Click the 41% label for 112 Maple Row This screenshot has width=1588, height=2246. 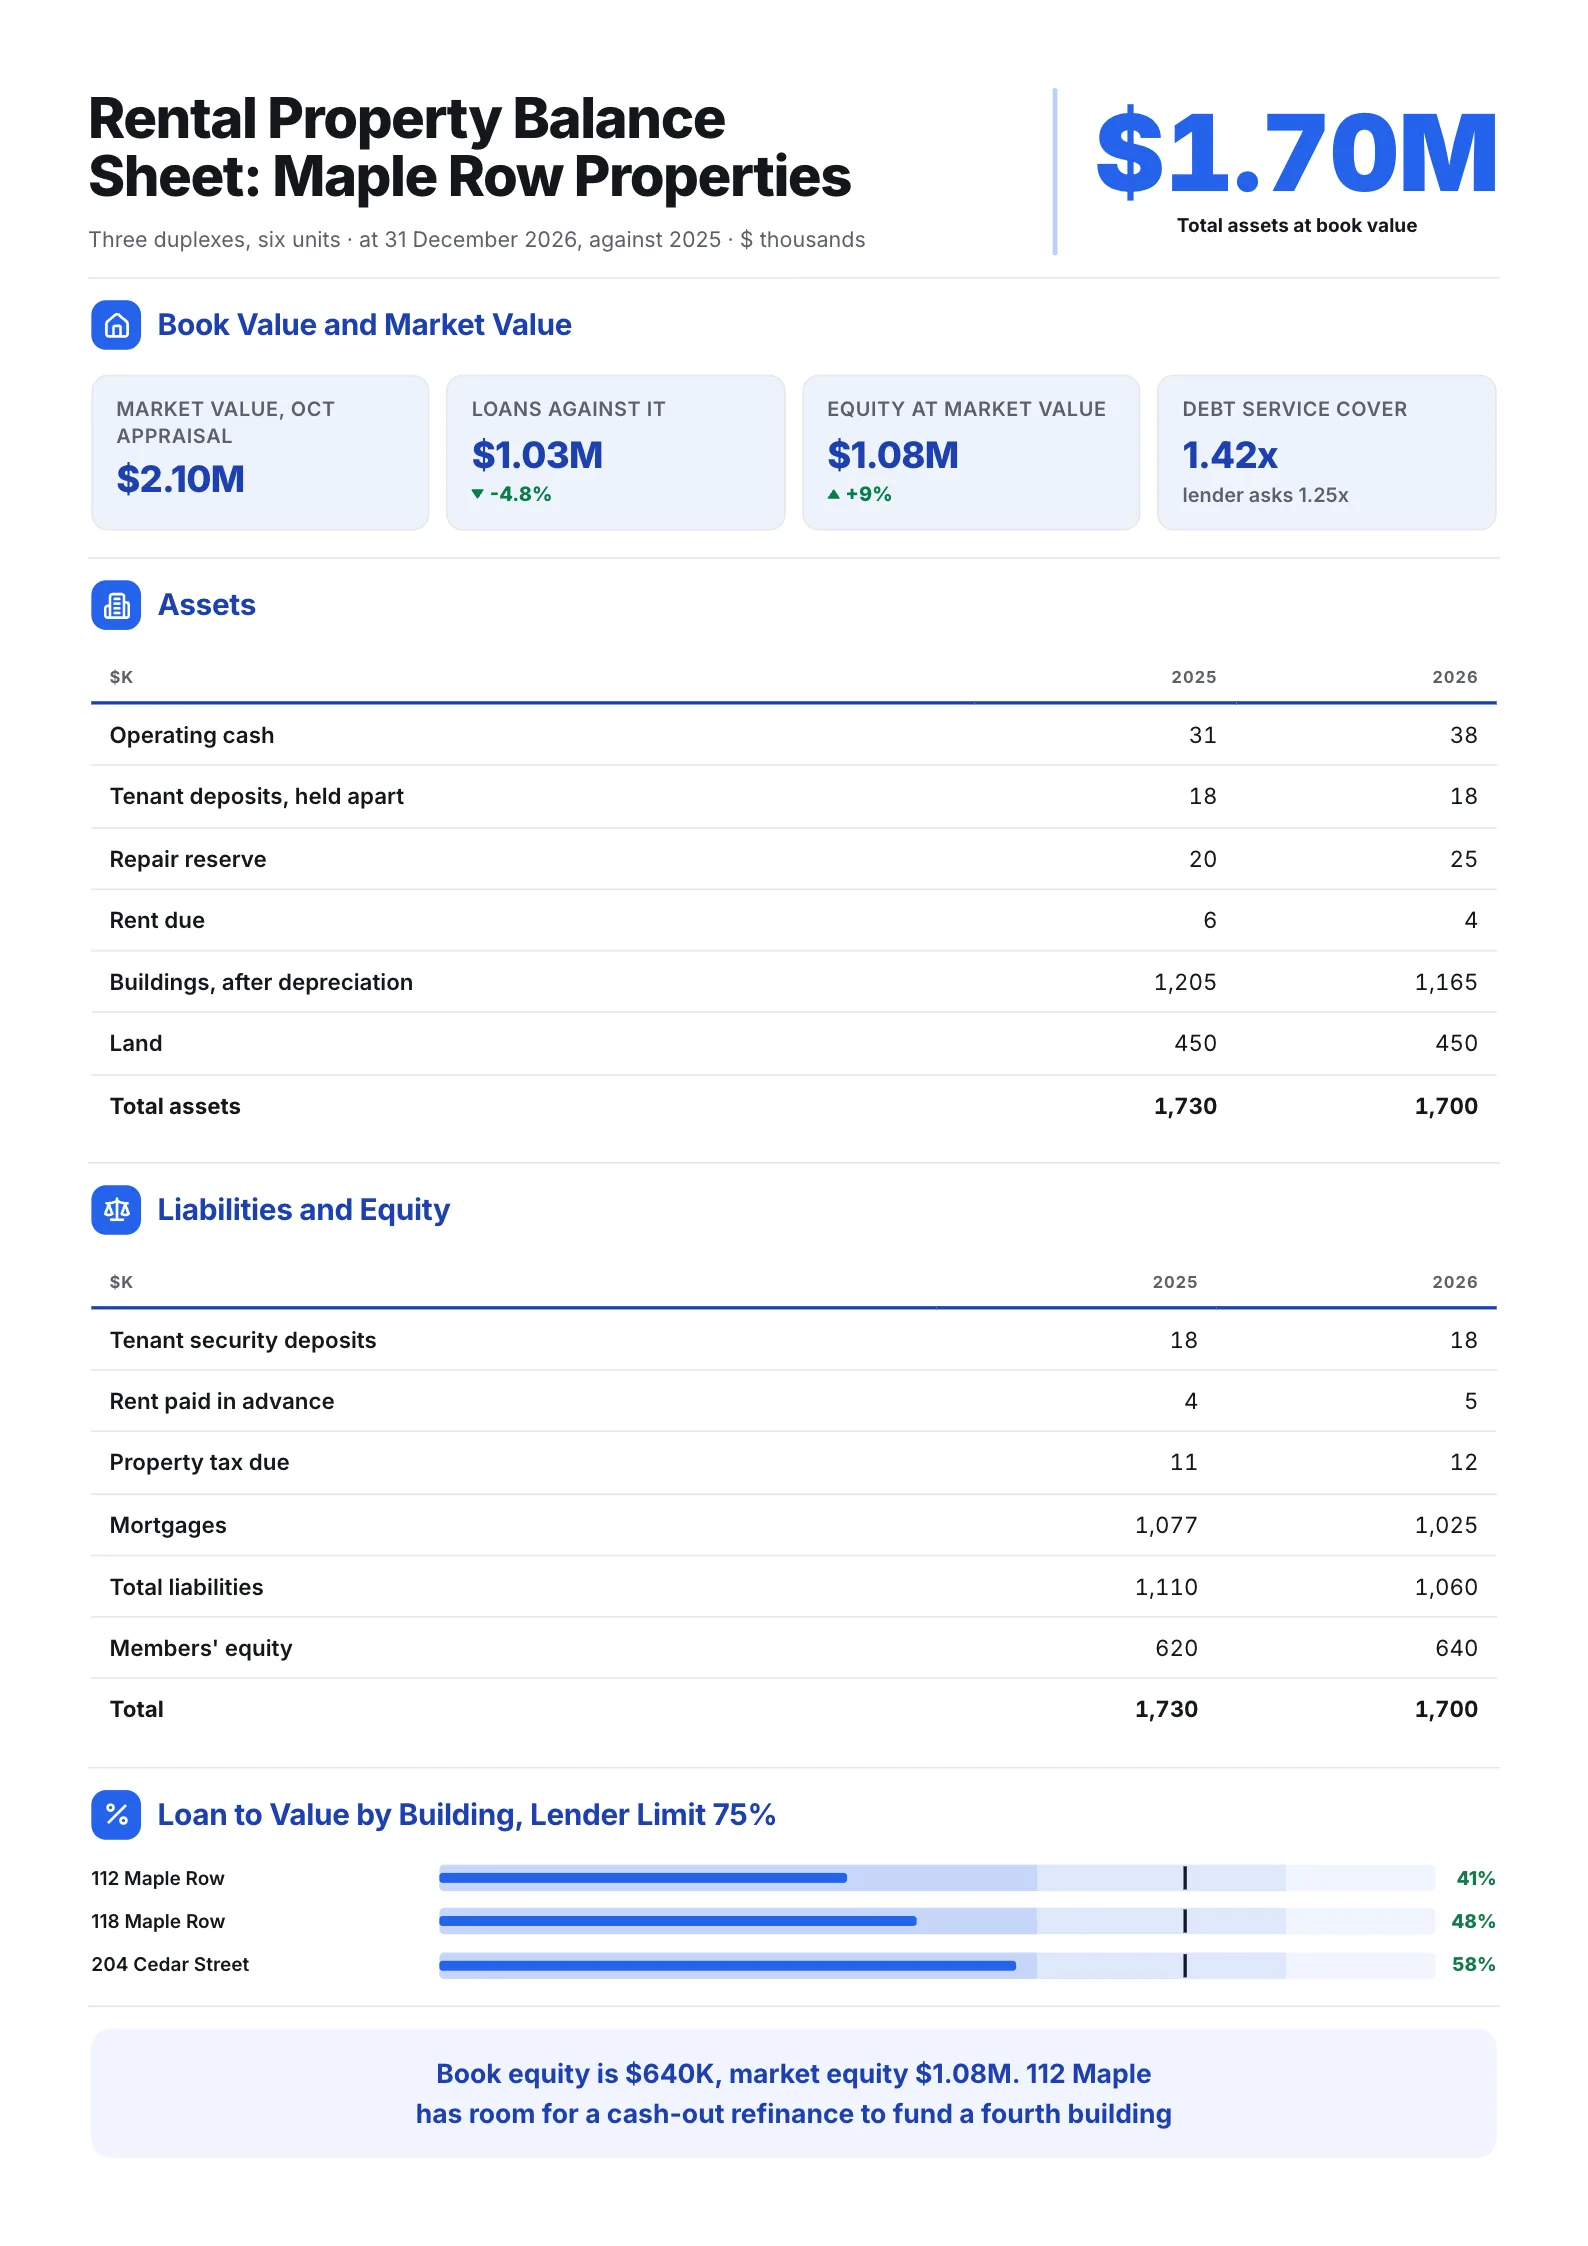(x=1475, y=1878)
